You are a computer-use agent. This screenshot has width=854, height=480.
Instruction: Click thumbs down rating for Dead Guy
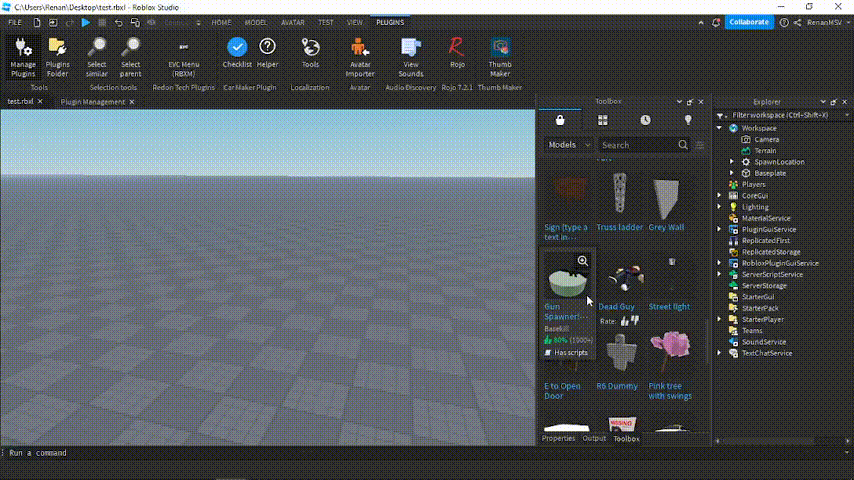click(x=634, y=321)
